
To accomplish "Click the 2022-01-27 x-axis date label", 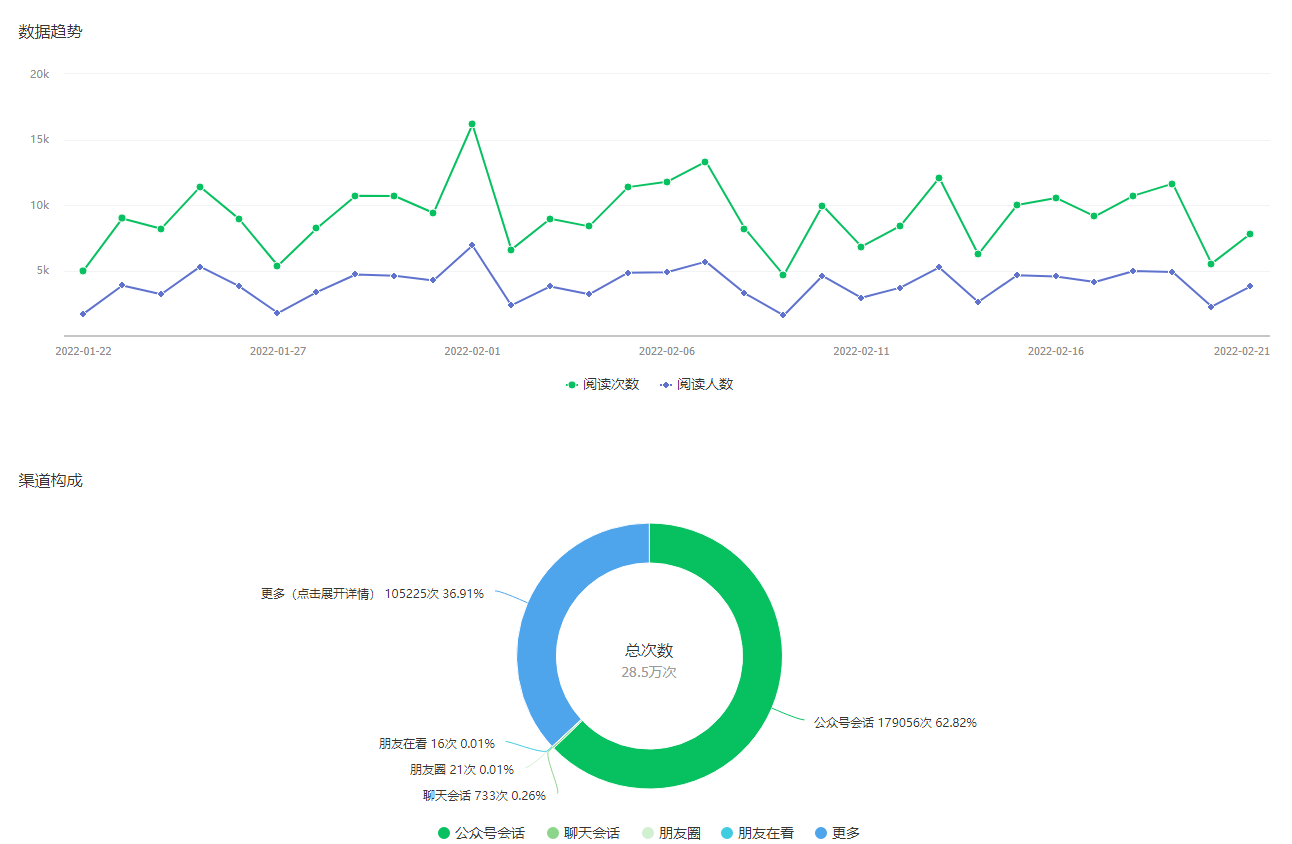I will pyautogui.click(x=278, y=352).
